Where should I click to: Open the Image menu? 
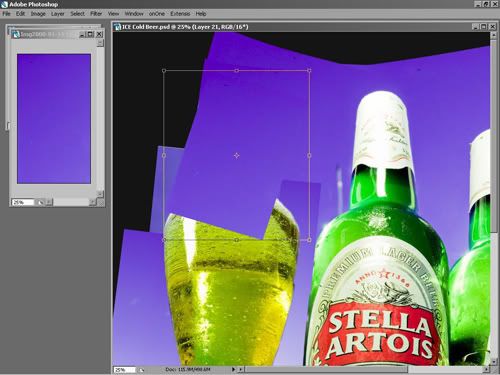38,14
